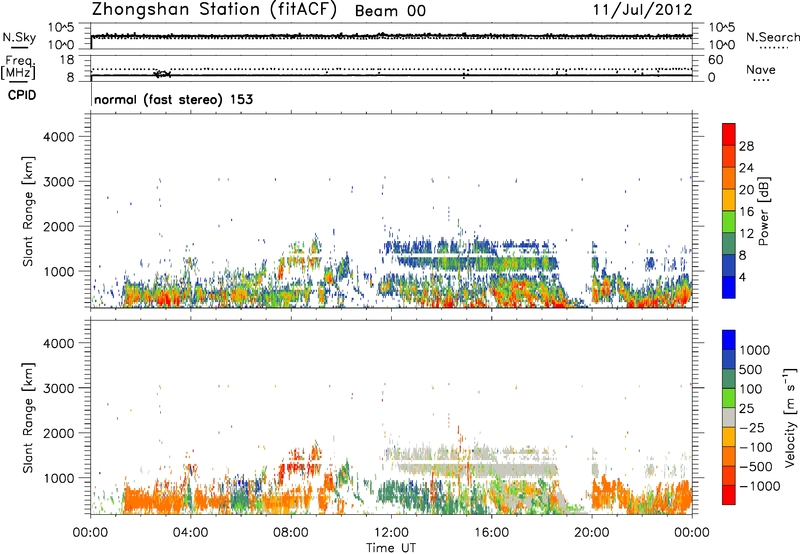The image size is (800, 554).
Task: Click the '12:00' time tick label
Action: click(x=391, y=533)
